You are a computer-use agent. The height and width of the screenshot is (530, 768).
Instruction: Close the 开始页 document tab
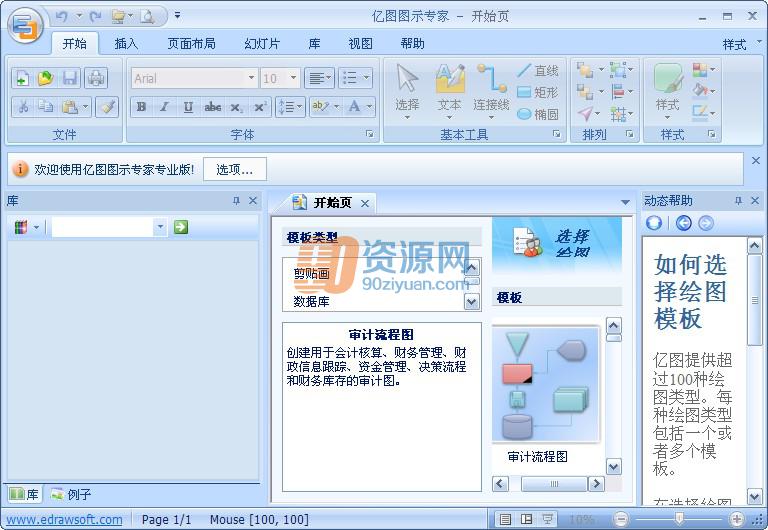coord(365,203)
